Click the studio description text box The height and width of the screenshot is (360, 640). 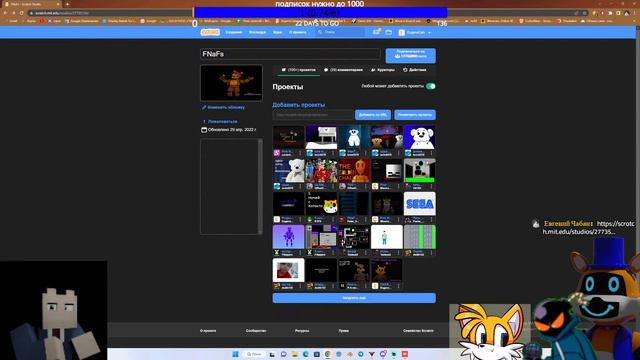pyautogui.click(x=229, y=186)
